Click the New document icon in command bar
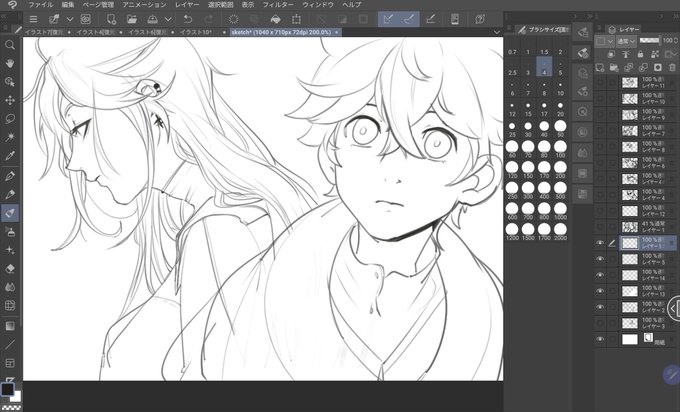This screenshot has height=412, width=680. [x=111, y=19]
